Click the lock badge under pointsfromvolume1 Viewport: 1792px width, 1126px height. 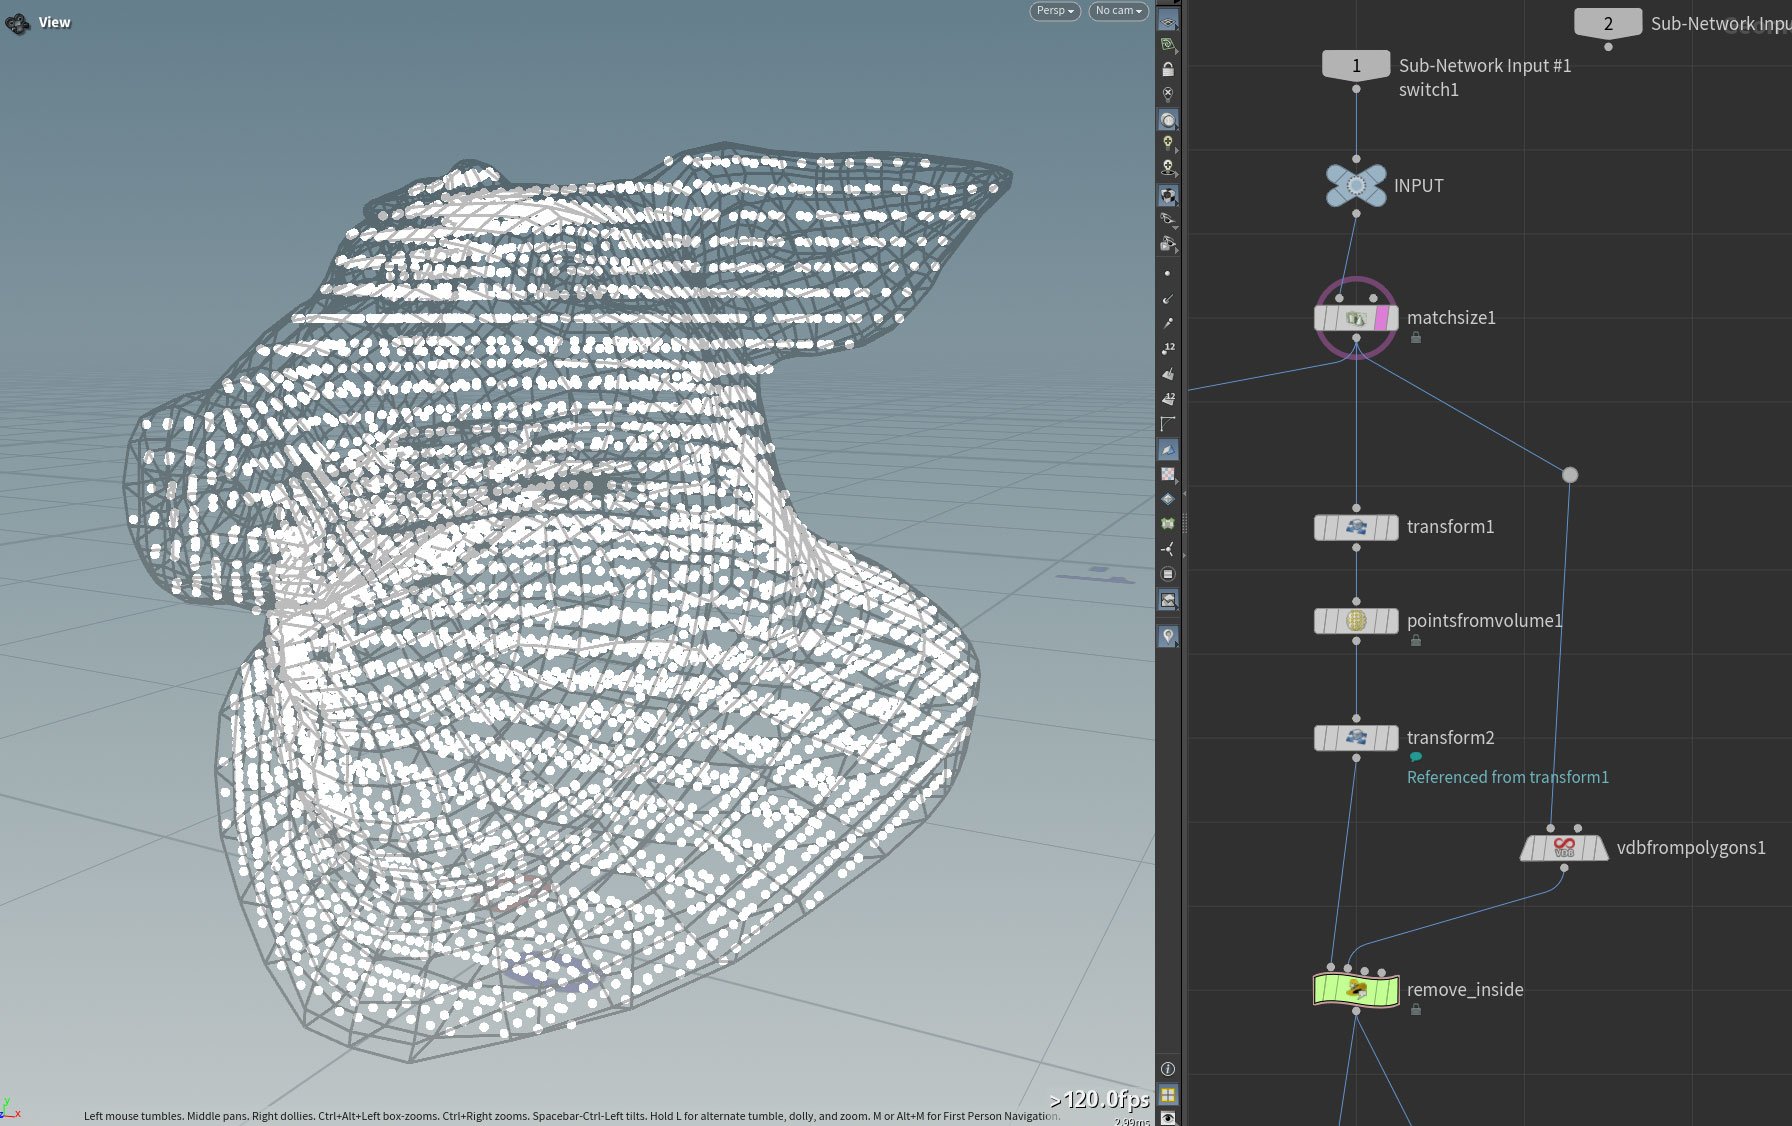point(1416,641)
